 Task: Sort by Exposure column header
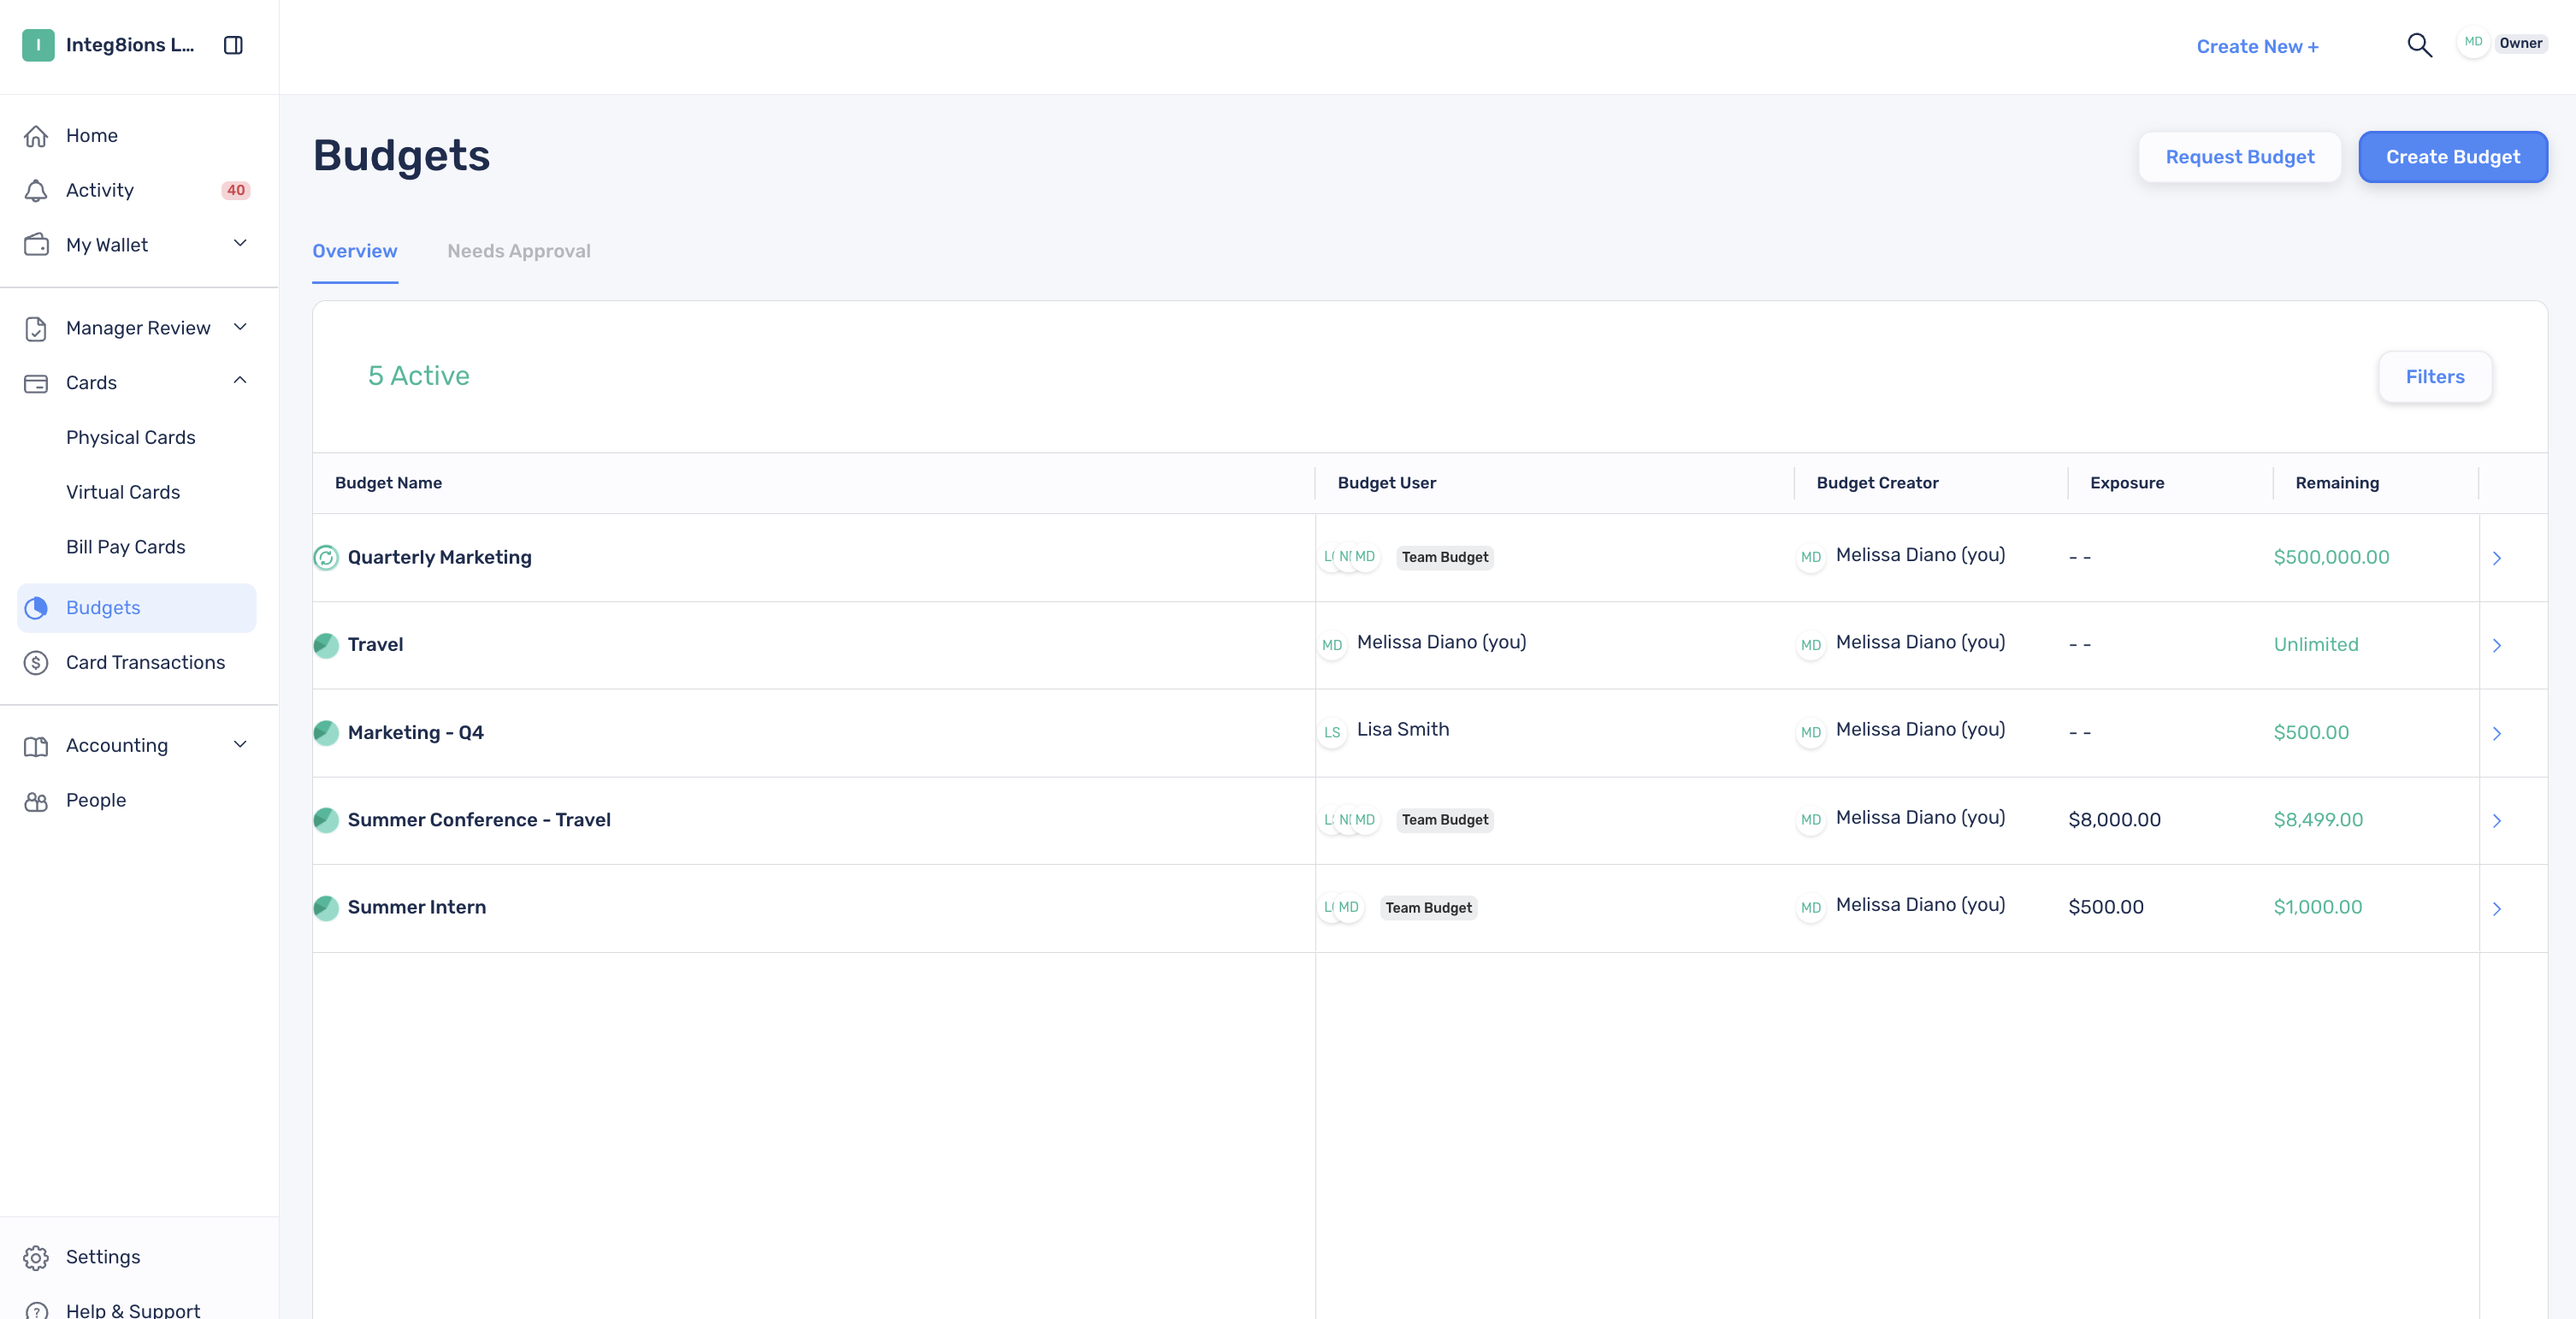coord(2127,483)
